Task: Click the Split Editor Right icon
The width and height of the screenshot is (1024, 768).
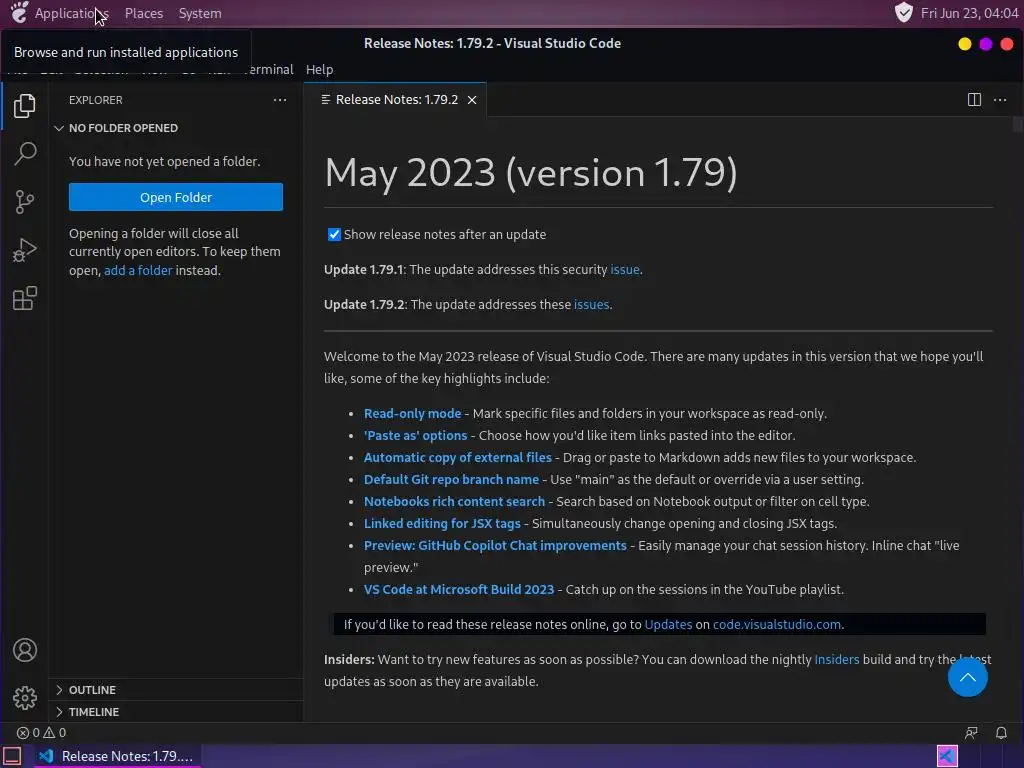Action: [x=974, y=99]
